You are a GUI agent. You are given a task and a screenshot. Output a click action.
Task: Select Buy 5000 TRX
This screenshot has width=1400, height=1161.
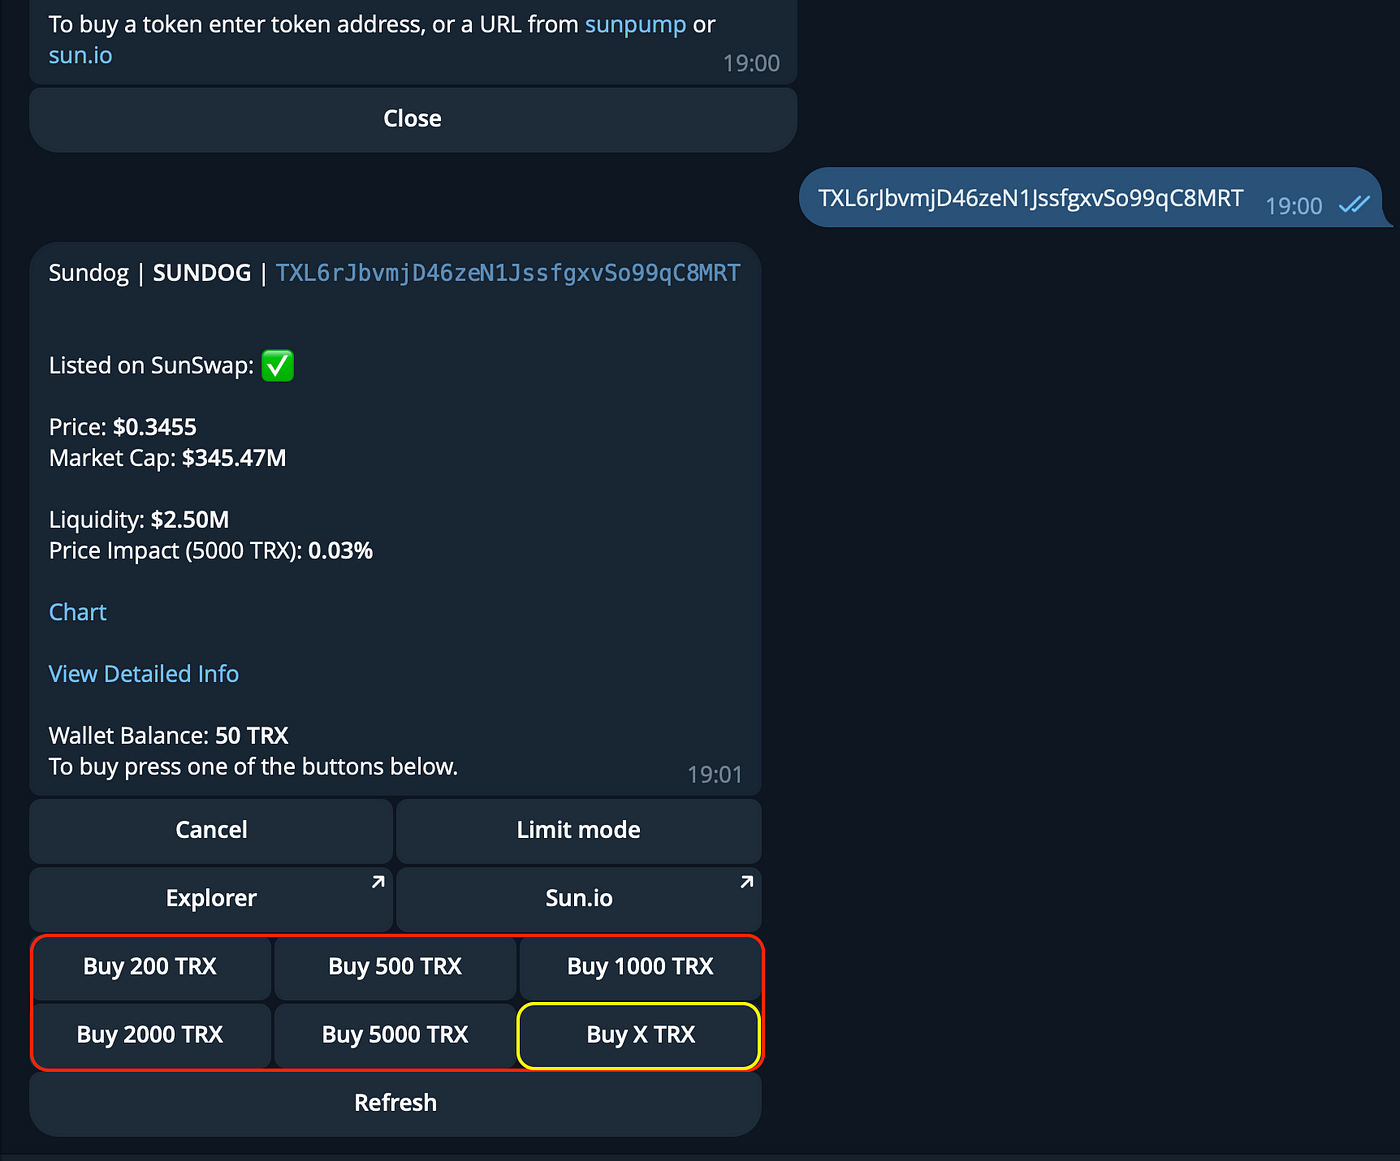pos(395,1035)
